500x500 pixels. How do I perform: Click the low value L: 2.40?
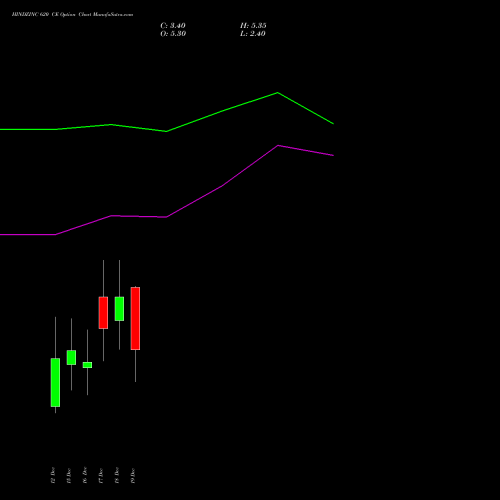[x=253, y=34]
